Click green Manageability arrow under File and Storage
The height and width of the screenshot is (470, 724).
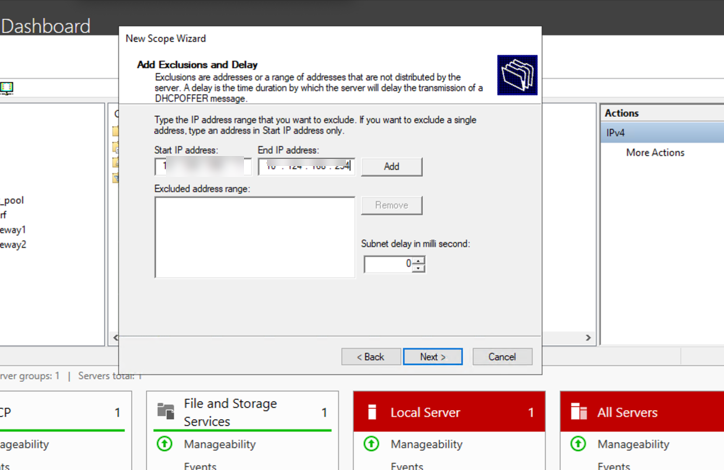point(165,444)
